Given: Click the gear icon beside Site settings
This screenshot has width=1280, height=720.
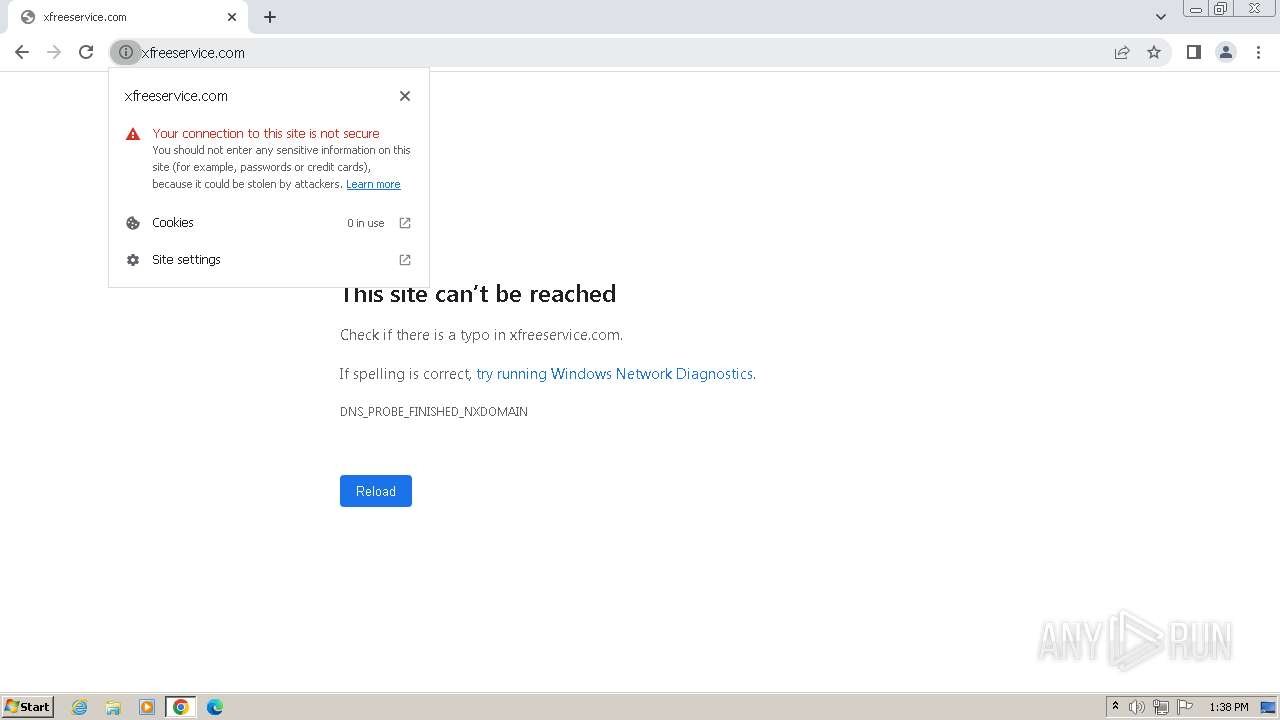Looking at the screenshot, I should [x=133, y=260].
